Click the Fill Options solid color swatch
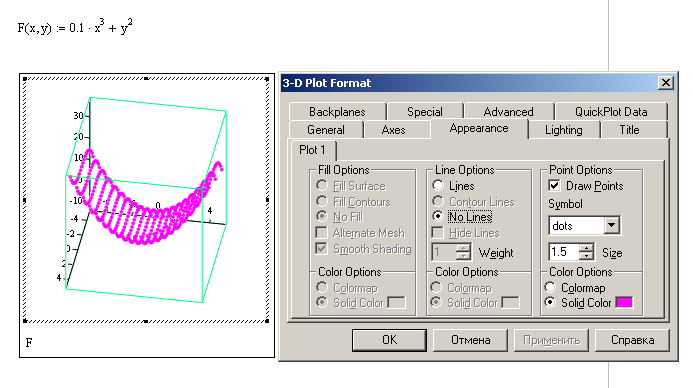The width and height of the screenshot is (693, 388). click(x=396, y=303)
